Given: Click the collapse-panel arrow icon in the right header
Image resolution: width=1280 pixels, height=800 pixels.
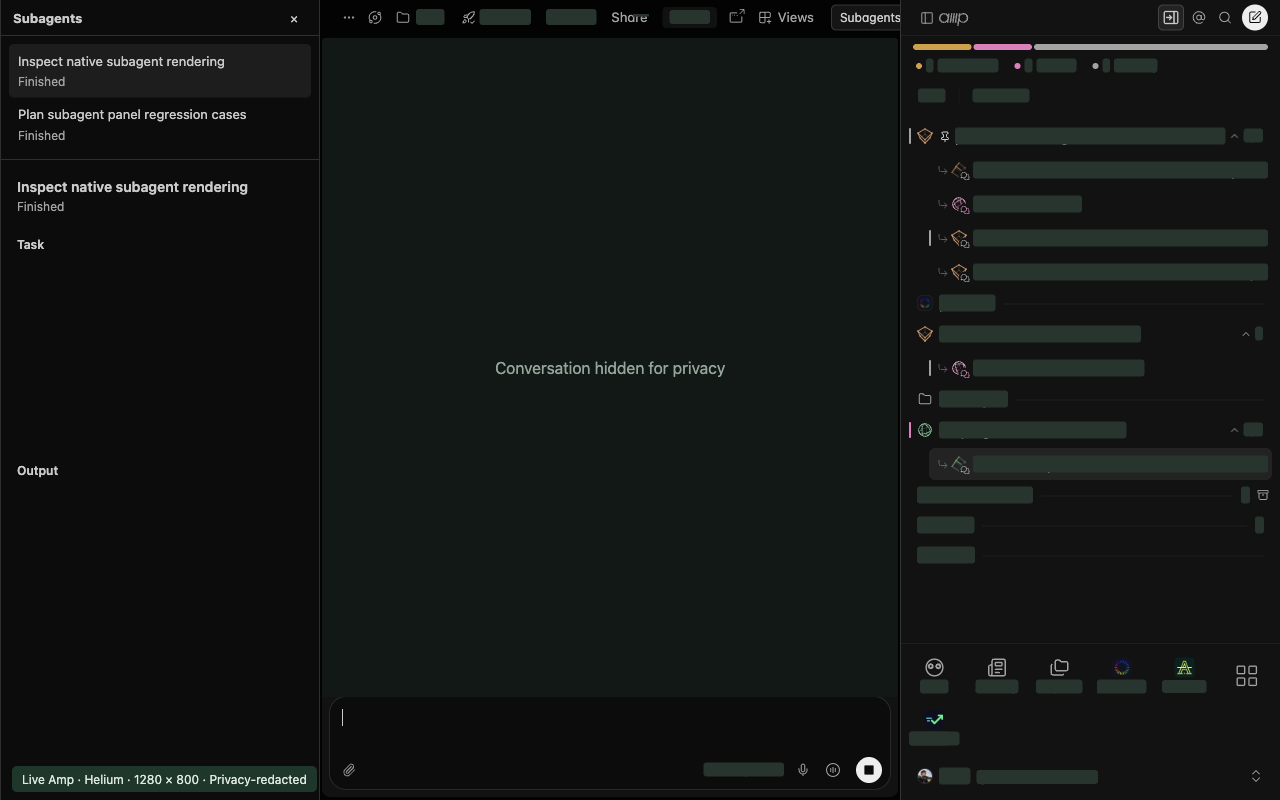Looking at the screenshot, I should click(1170, 17).
